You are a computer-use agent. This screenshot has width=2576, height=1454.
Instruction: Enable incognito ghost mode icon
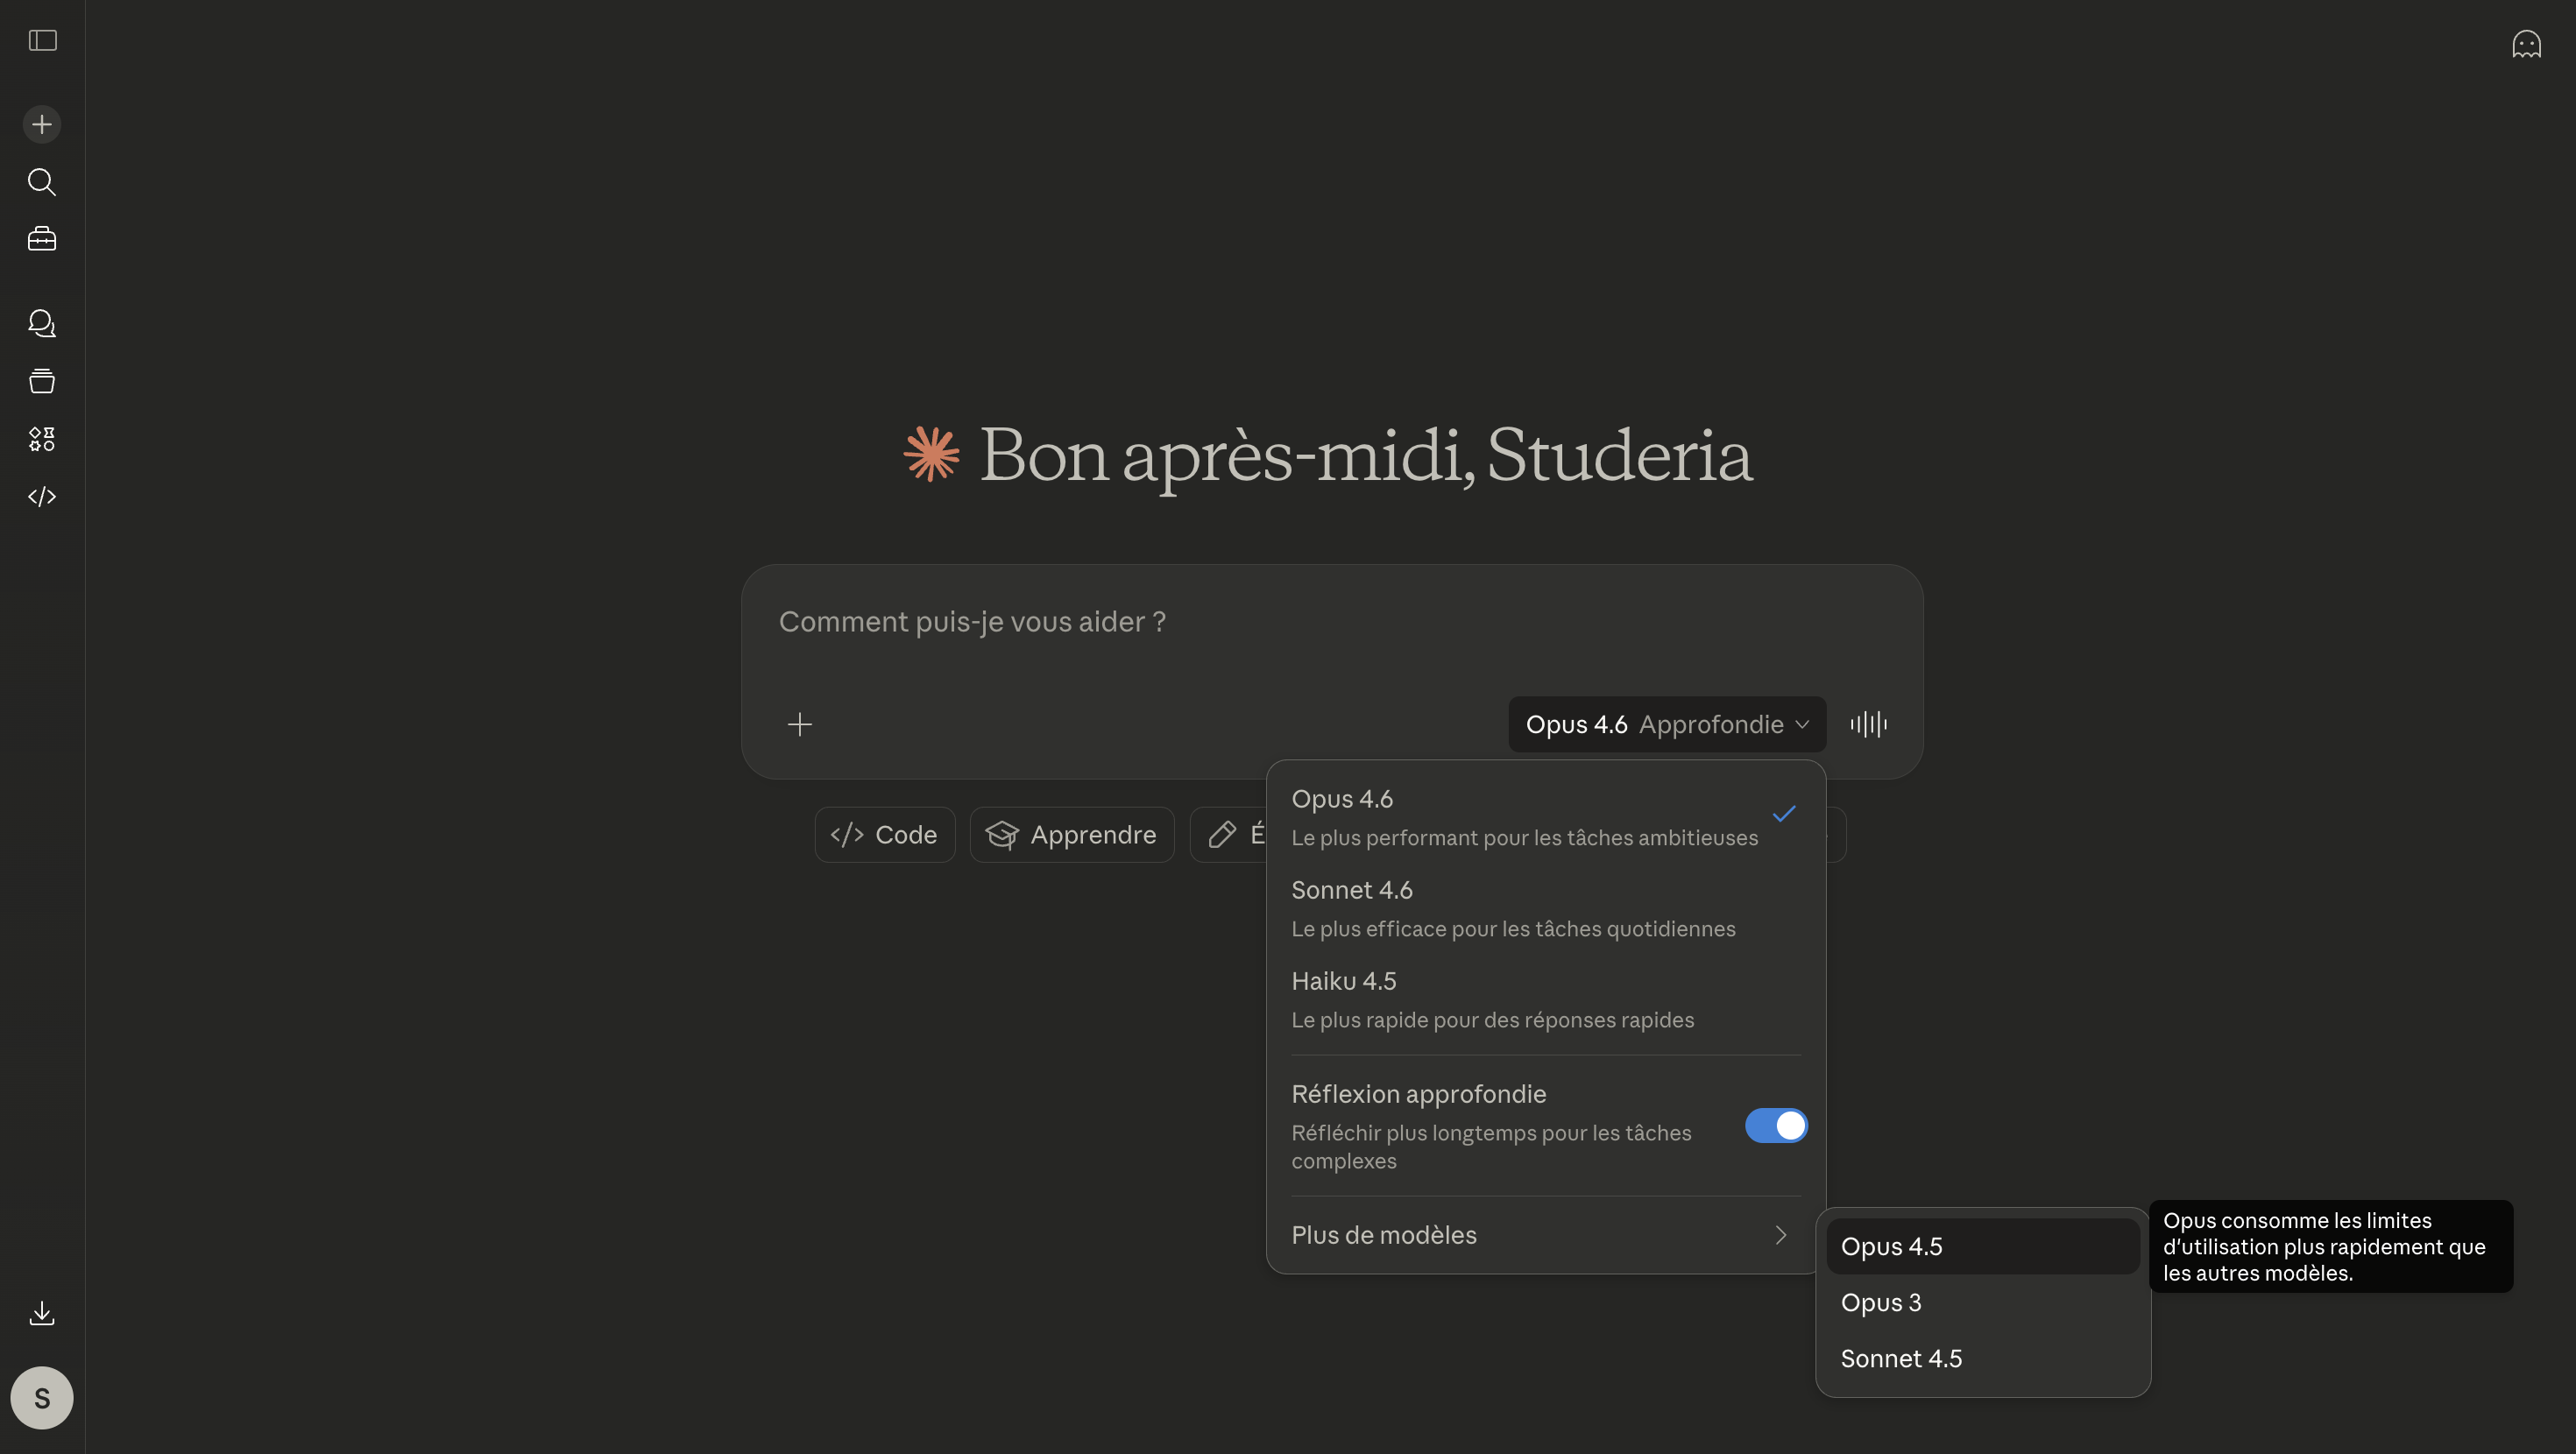2526,44
